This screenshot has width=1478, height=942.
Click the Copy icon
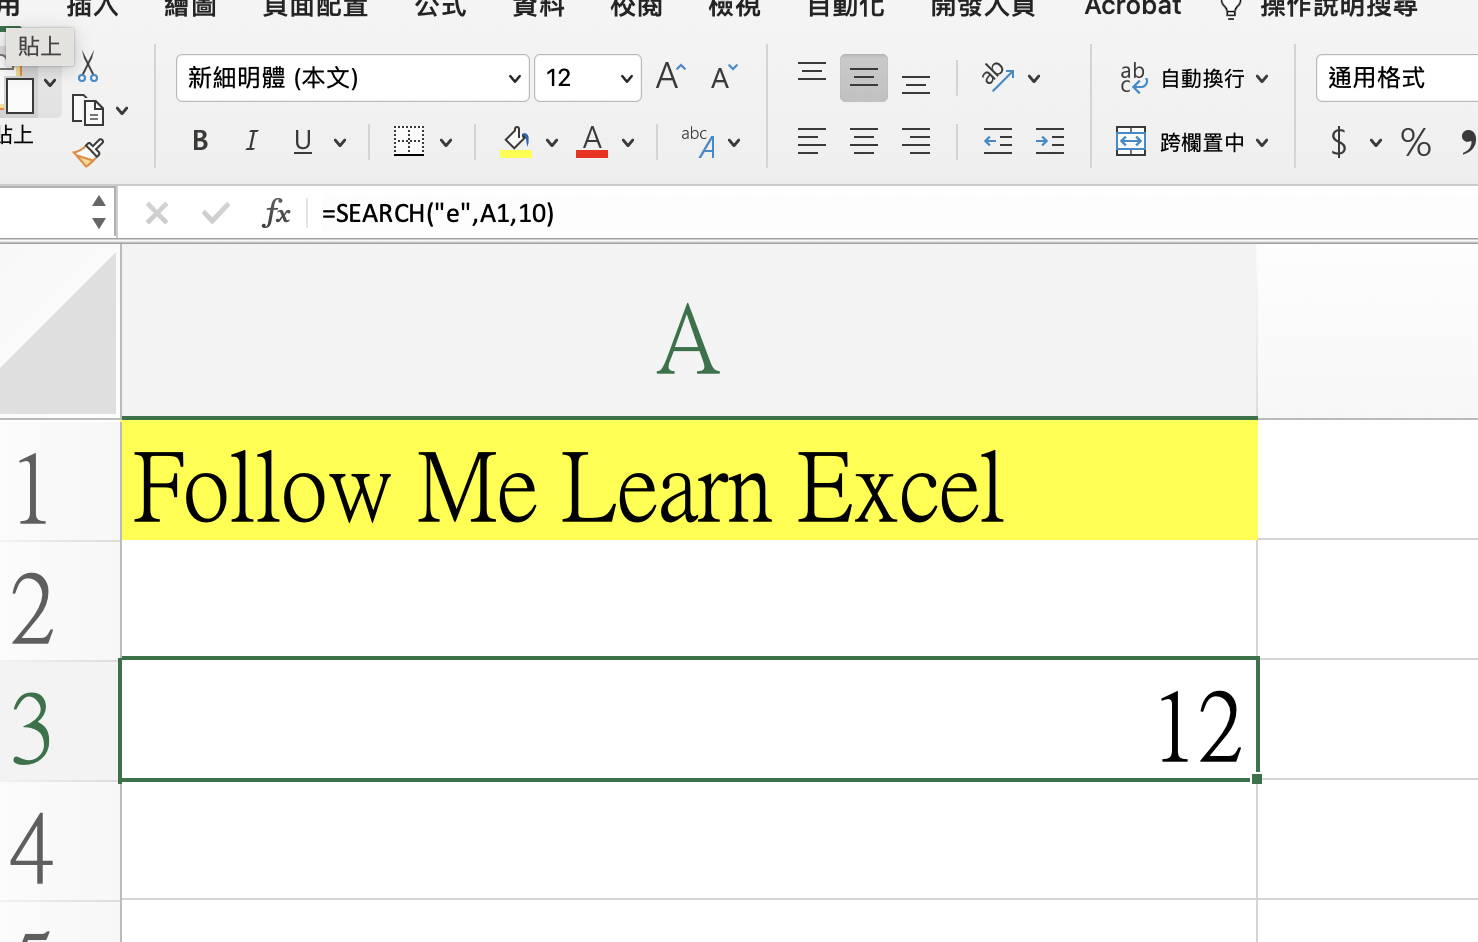coord(88,111)
